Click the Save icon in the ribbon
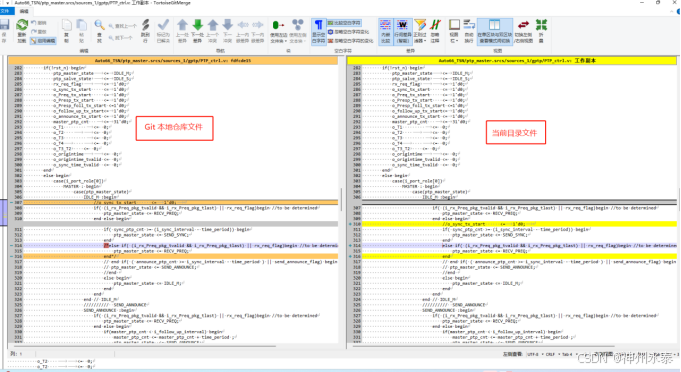Viewport: 681px width, 372px height. coord(4,30)
